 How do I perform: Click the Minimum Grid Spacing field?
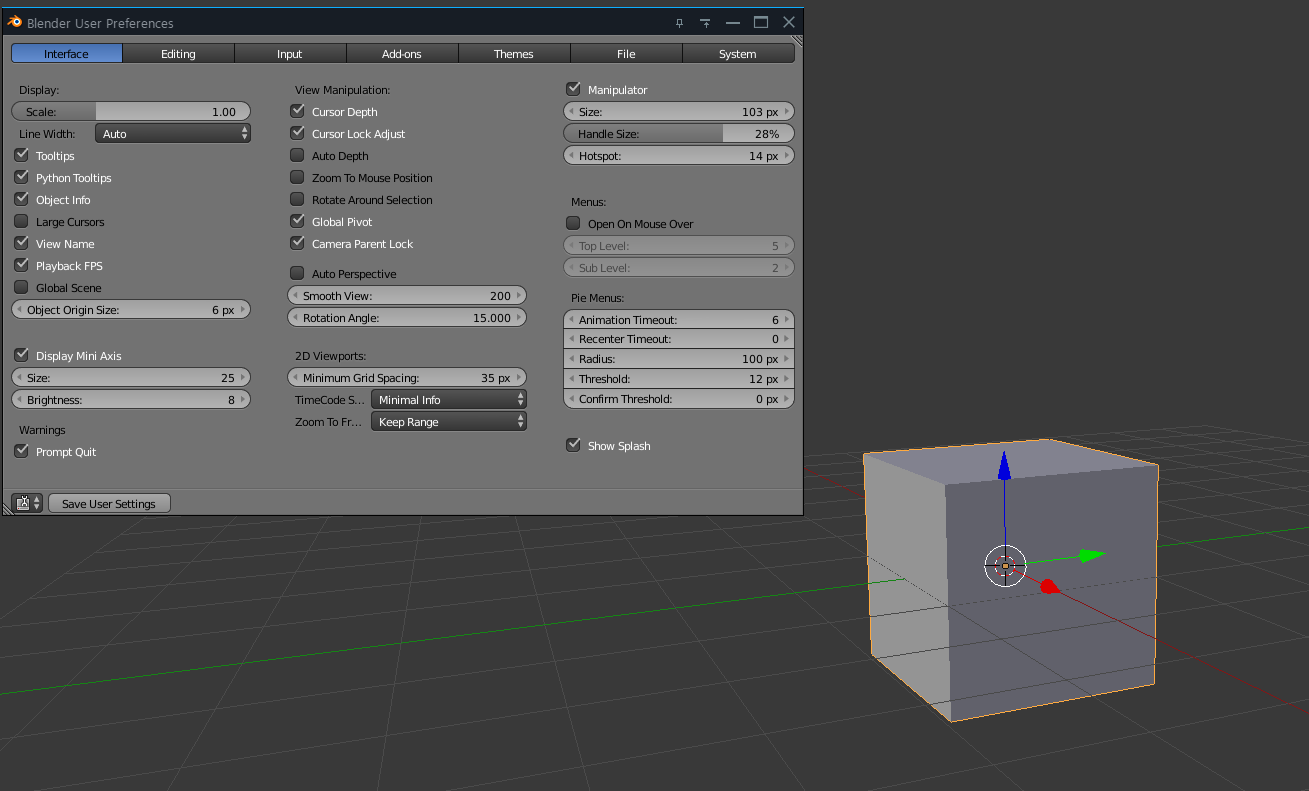[407, 377]
